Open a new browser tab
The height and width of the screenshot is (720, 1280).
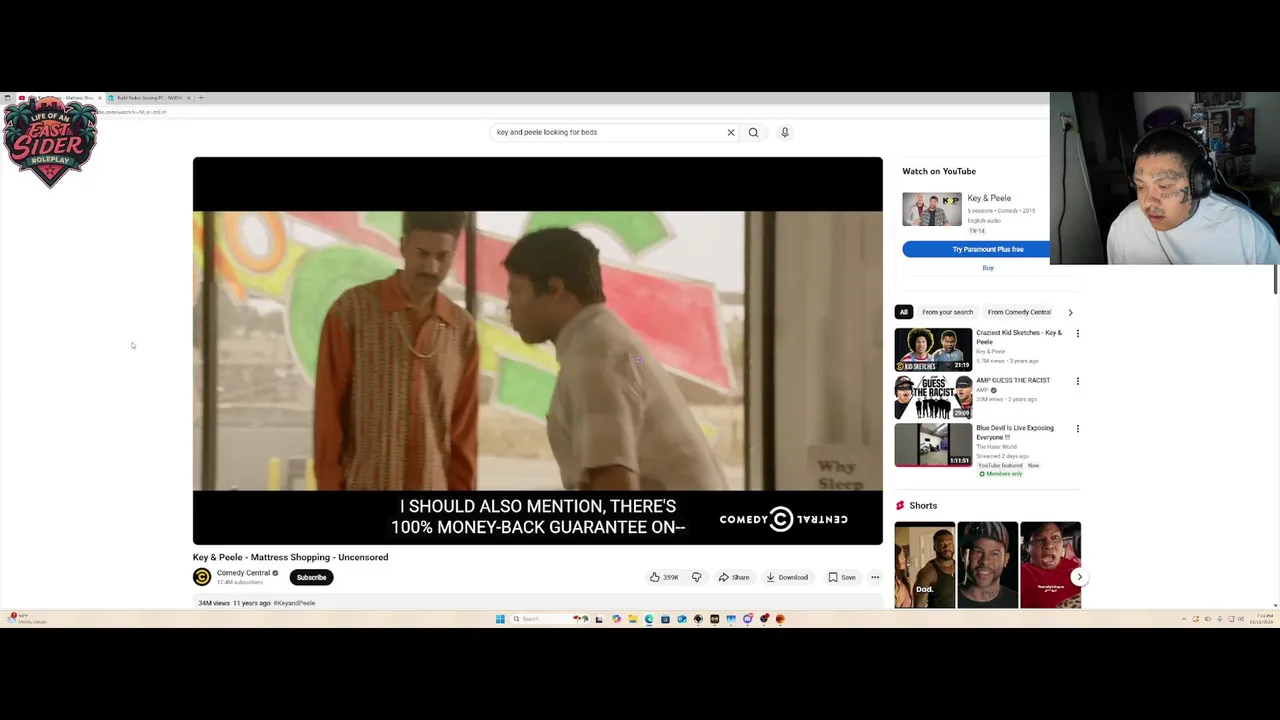[201, 98]
